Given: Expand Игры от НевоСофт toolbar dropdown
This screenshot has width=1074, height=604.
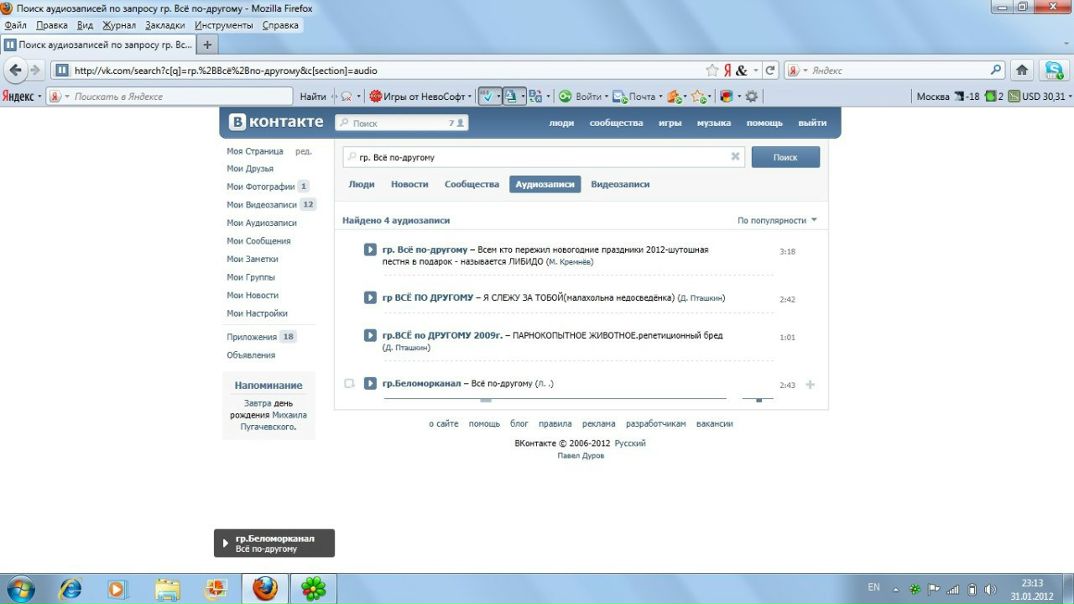Looking at the screenshot, I should [470, 97].
